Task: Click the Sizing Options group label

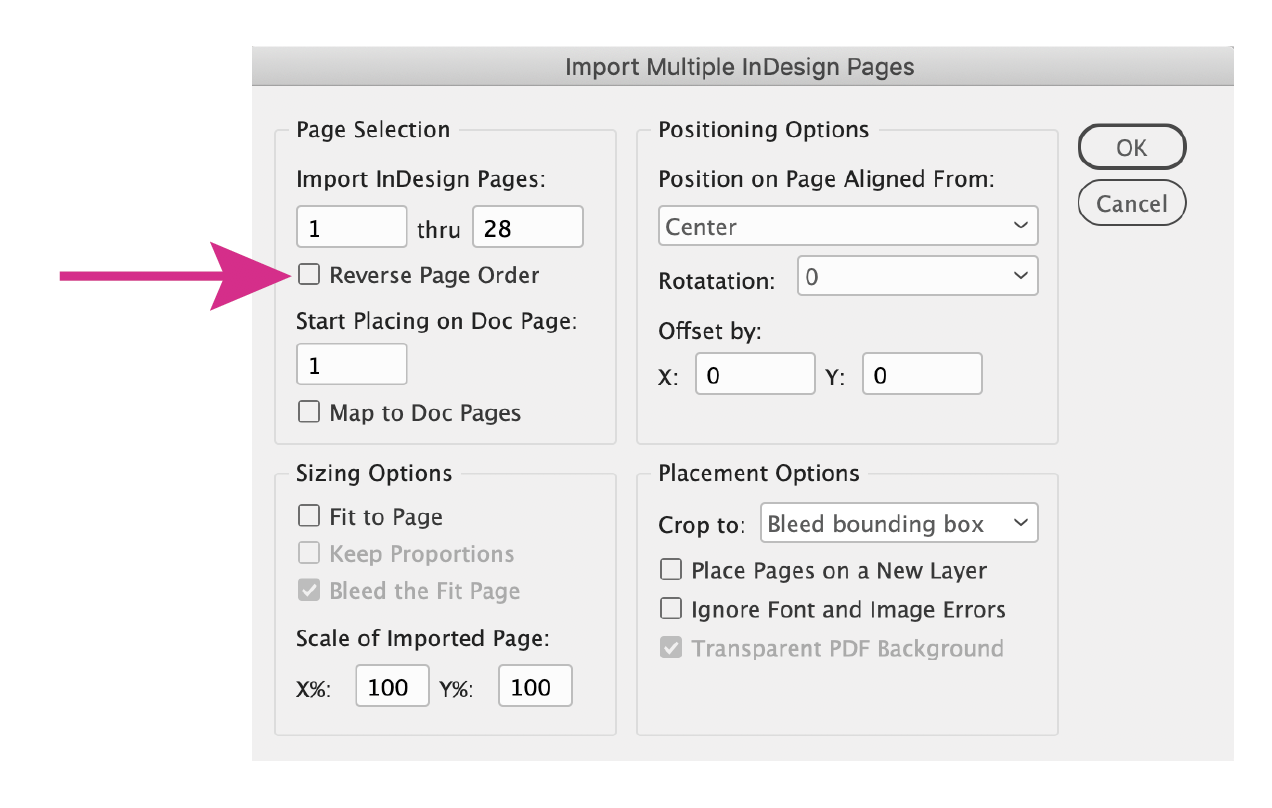Action: pyautogui.click(x=374, y=473)
